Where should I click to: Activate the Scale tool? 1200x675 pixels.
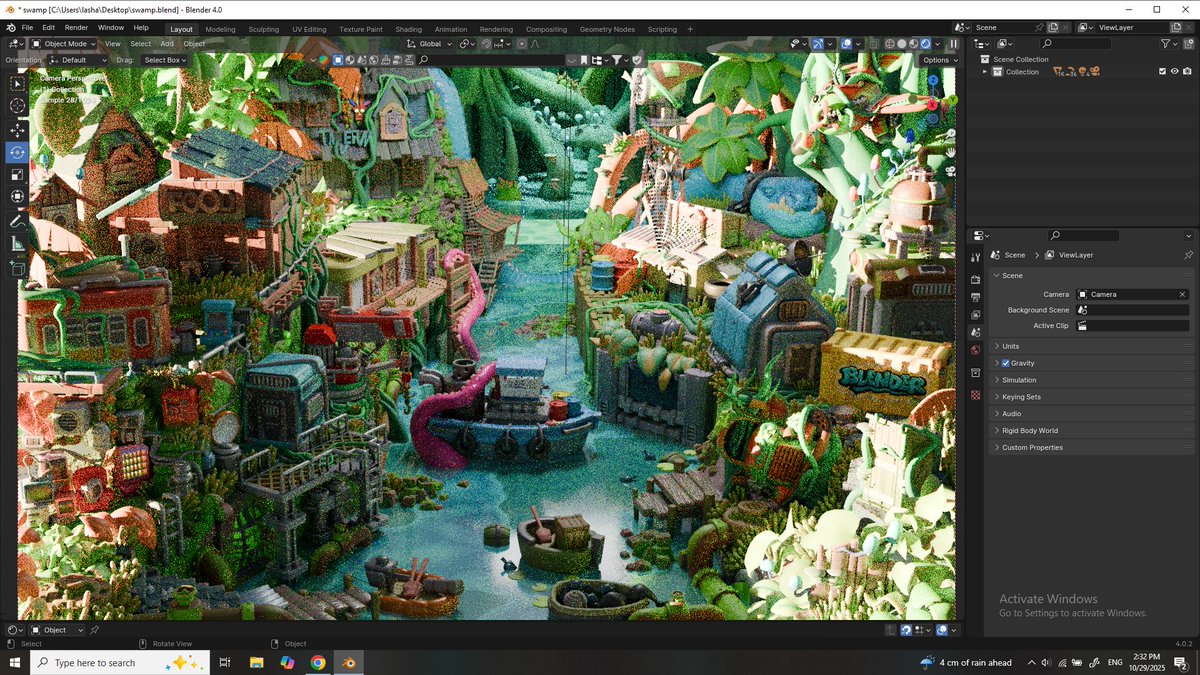19,175
